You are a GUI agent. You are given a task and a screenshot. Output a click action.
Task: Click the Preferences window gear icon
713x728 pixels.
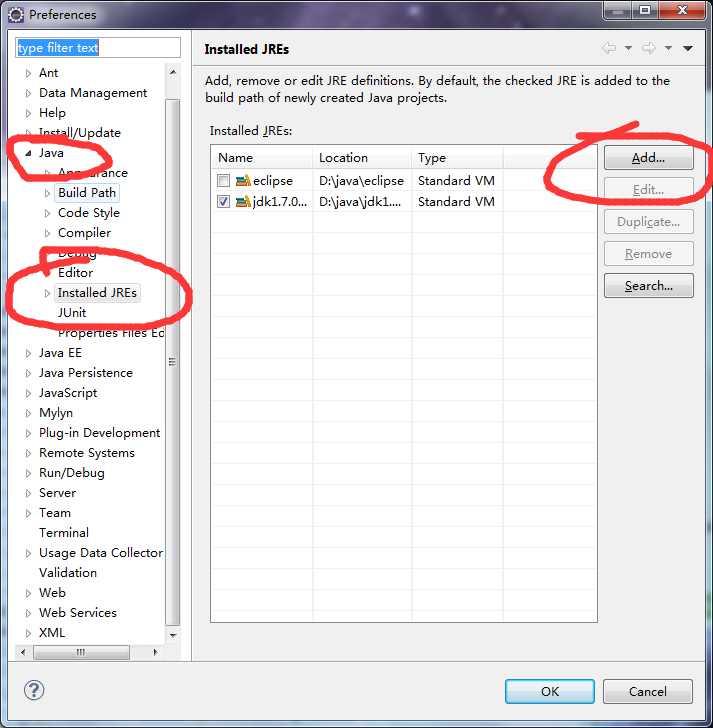(16, 15)
